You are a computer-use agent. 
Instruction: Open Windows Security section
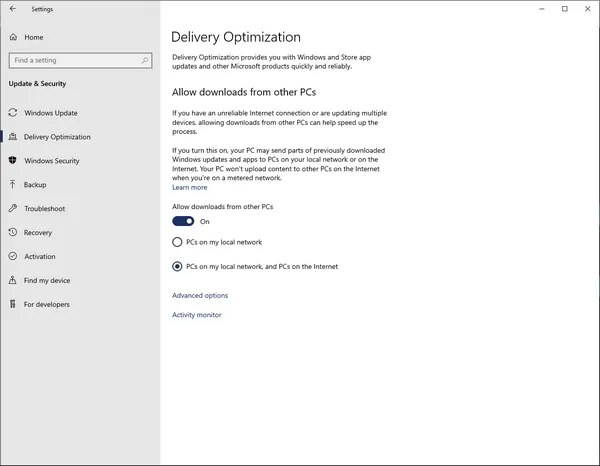click(x=52, y=161)
